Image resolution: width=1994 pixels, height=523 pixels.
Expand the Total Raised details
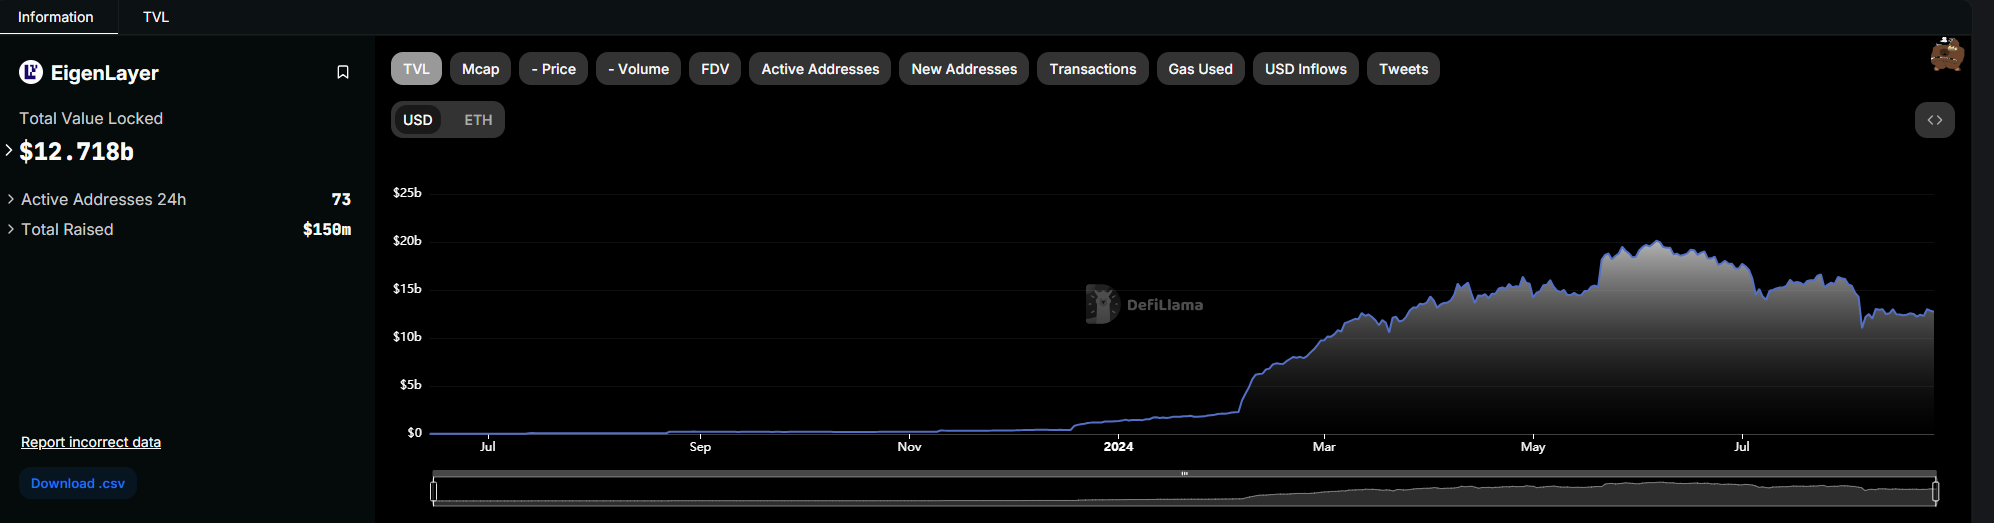(x=11, y=229)
